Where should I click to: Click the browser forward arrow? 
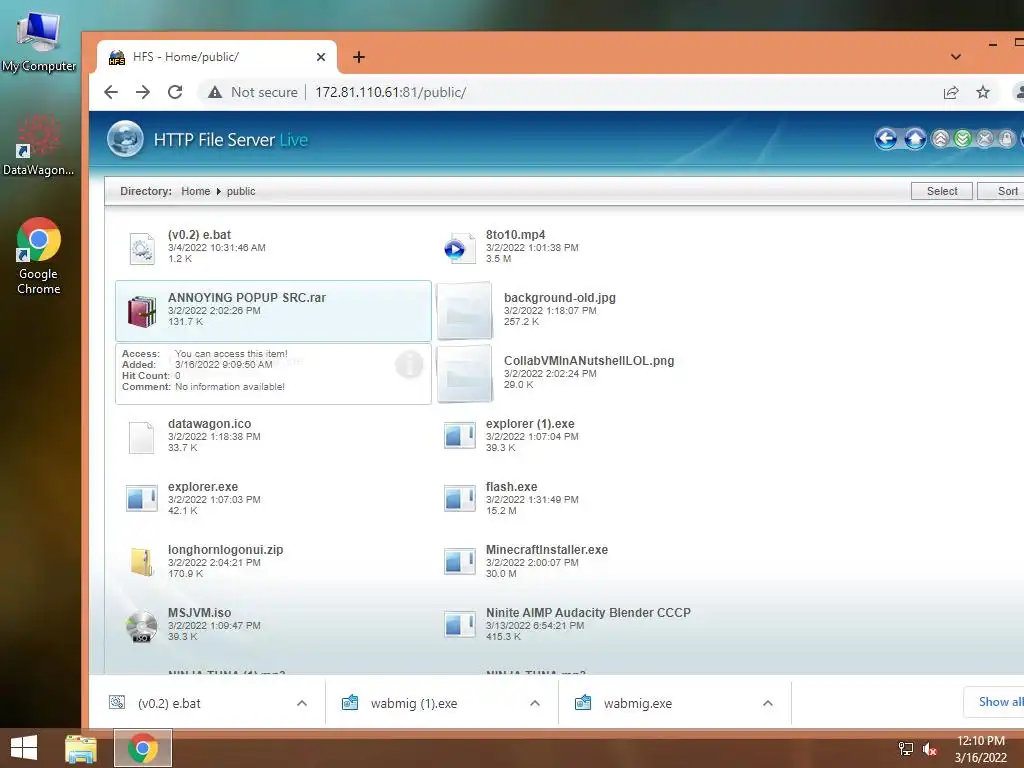pos(143,92)
